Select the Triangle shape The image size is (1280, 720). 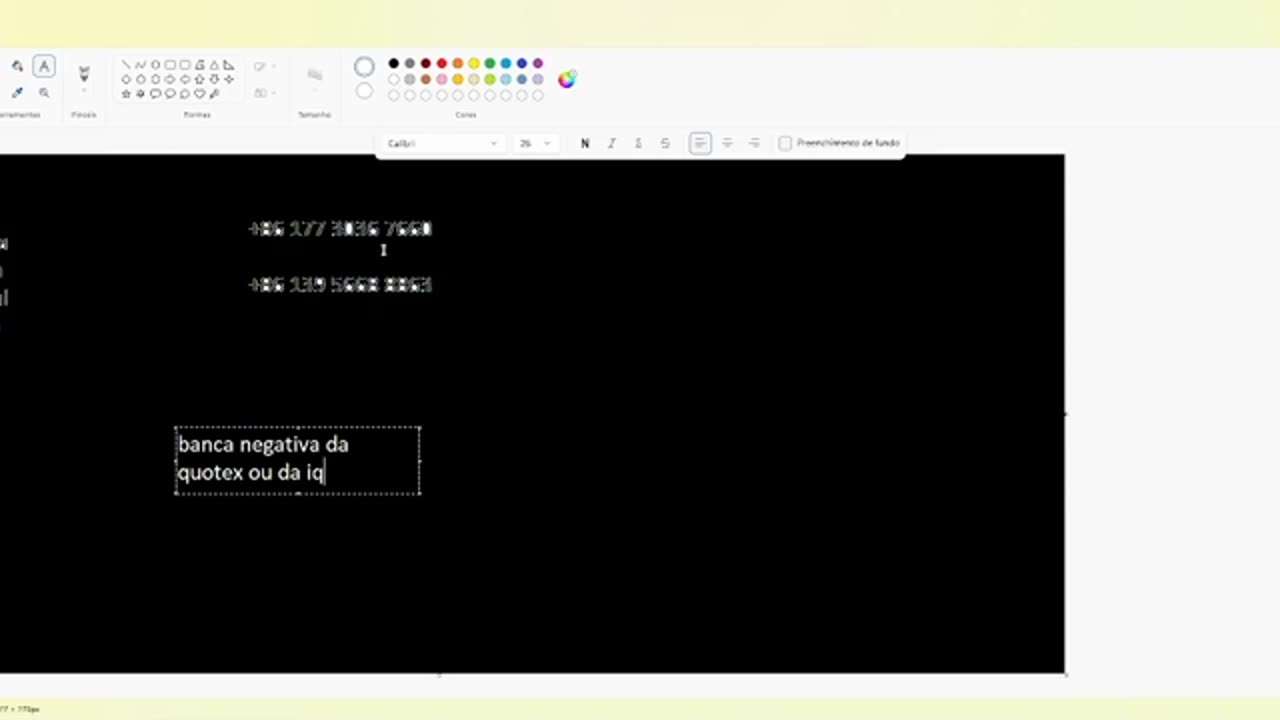(214, 65)
